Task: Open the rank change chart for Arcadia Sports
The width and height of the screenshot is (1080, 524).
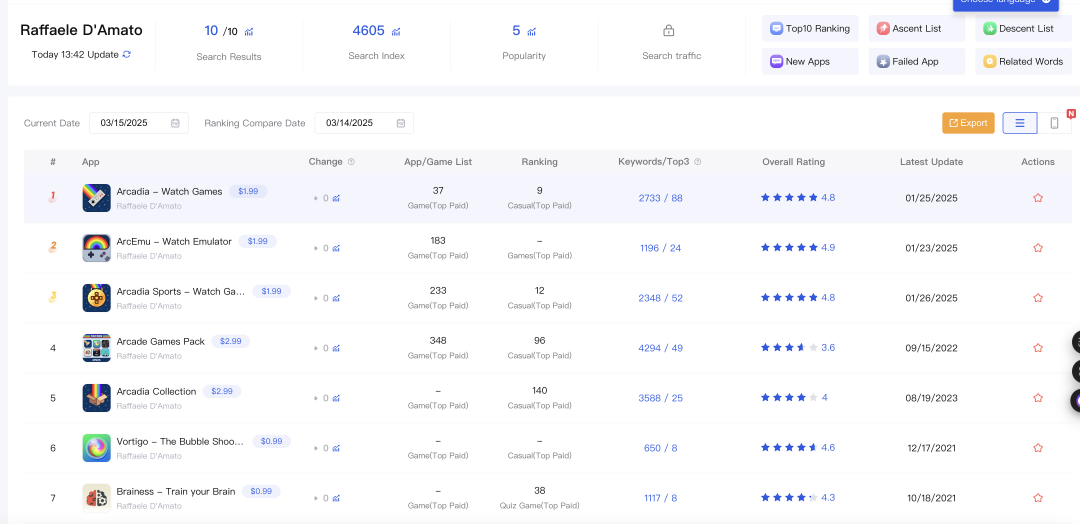Action: 336,299
